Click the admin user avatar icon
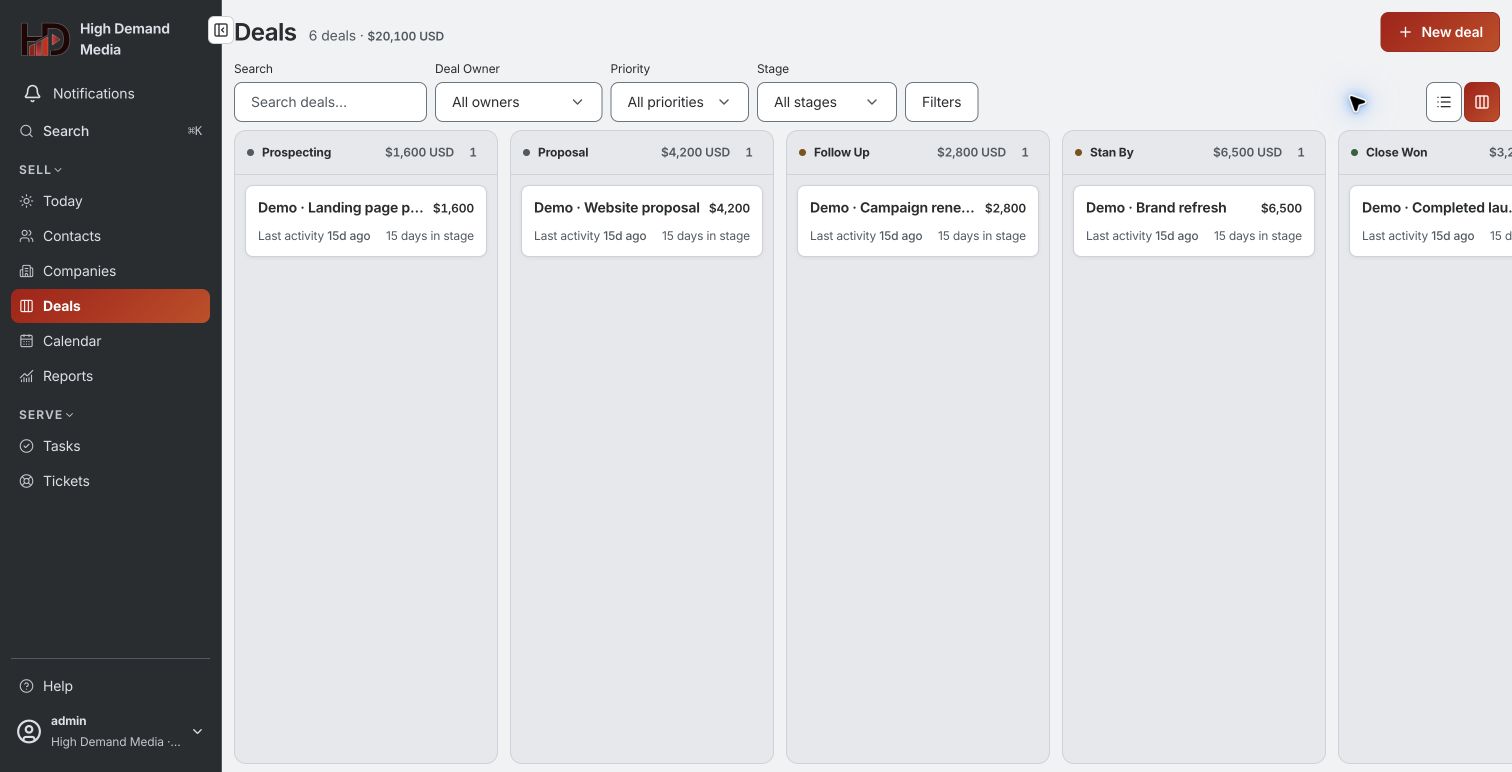The width and height of the screenshot is (1512, 772). [30, 732]
